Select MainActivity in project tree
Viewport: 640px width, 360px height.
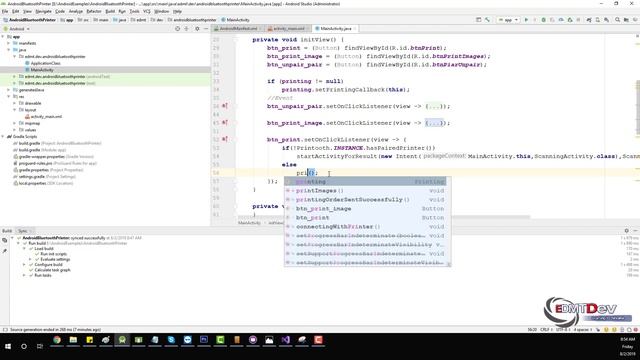coord(42,70)
